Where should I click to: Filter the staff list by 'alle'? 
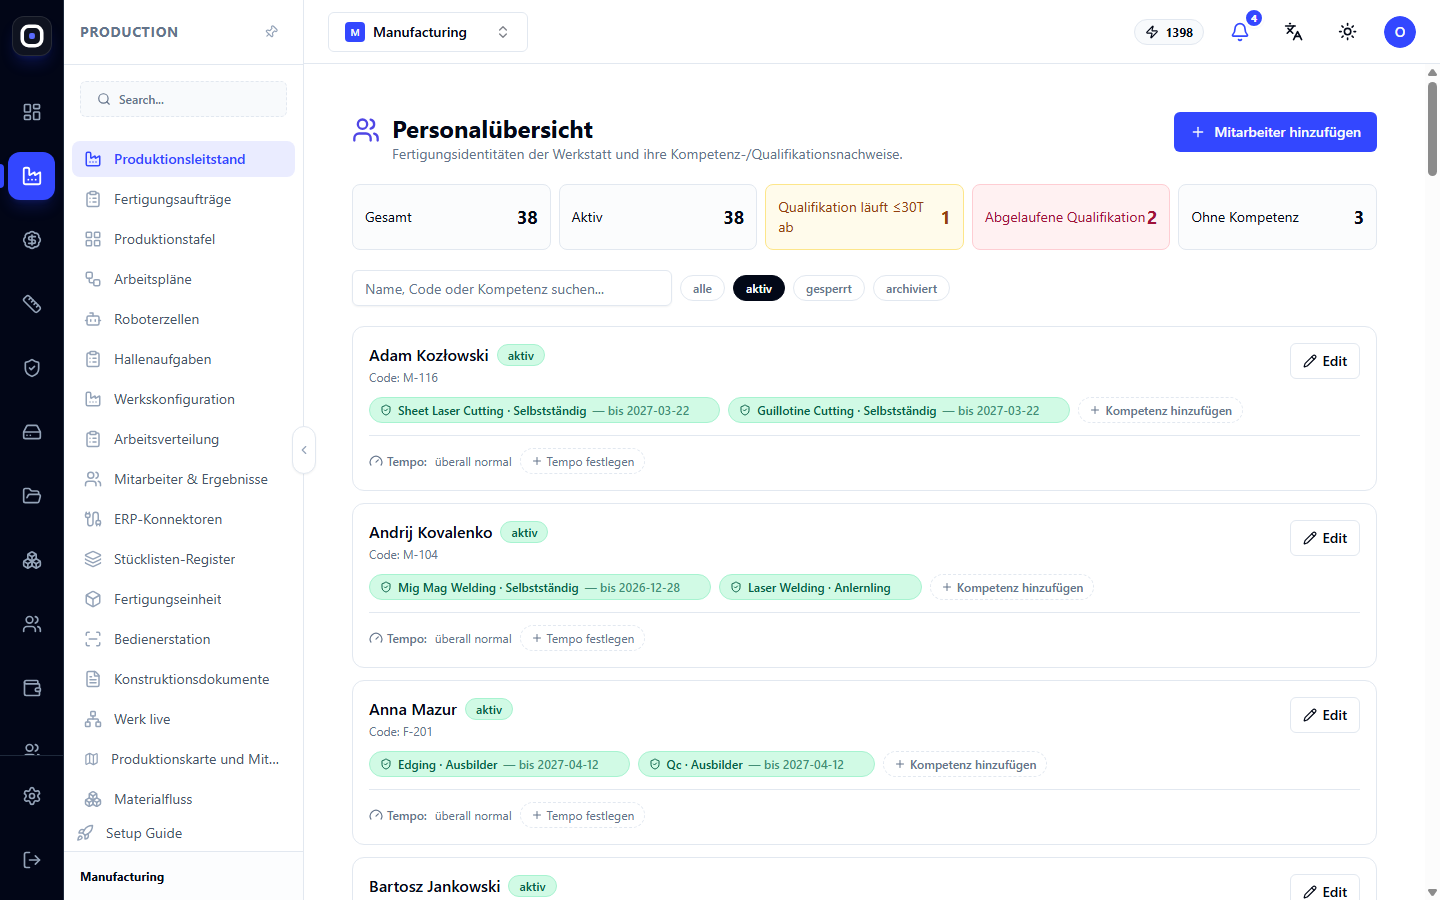(x=702, y=289)
